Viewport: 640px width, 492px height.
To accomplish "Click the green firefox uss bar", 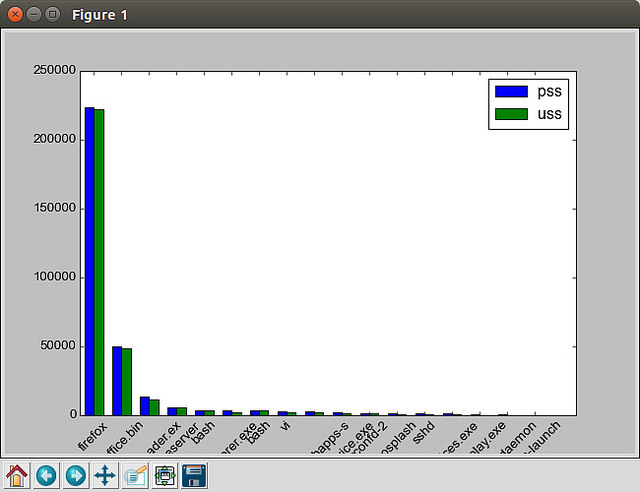I will pos(99,260).
